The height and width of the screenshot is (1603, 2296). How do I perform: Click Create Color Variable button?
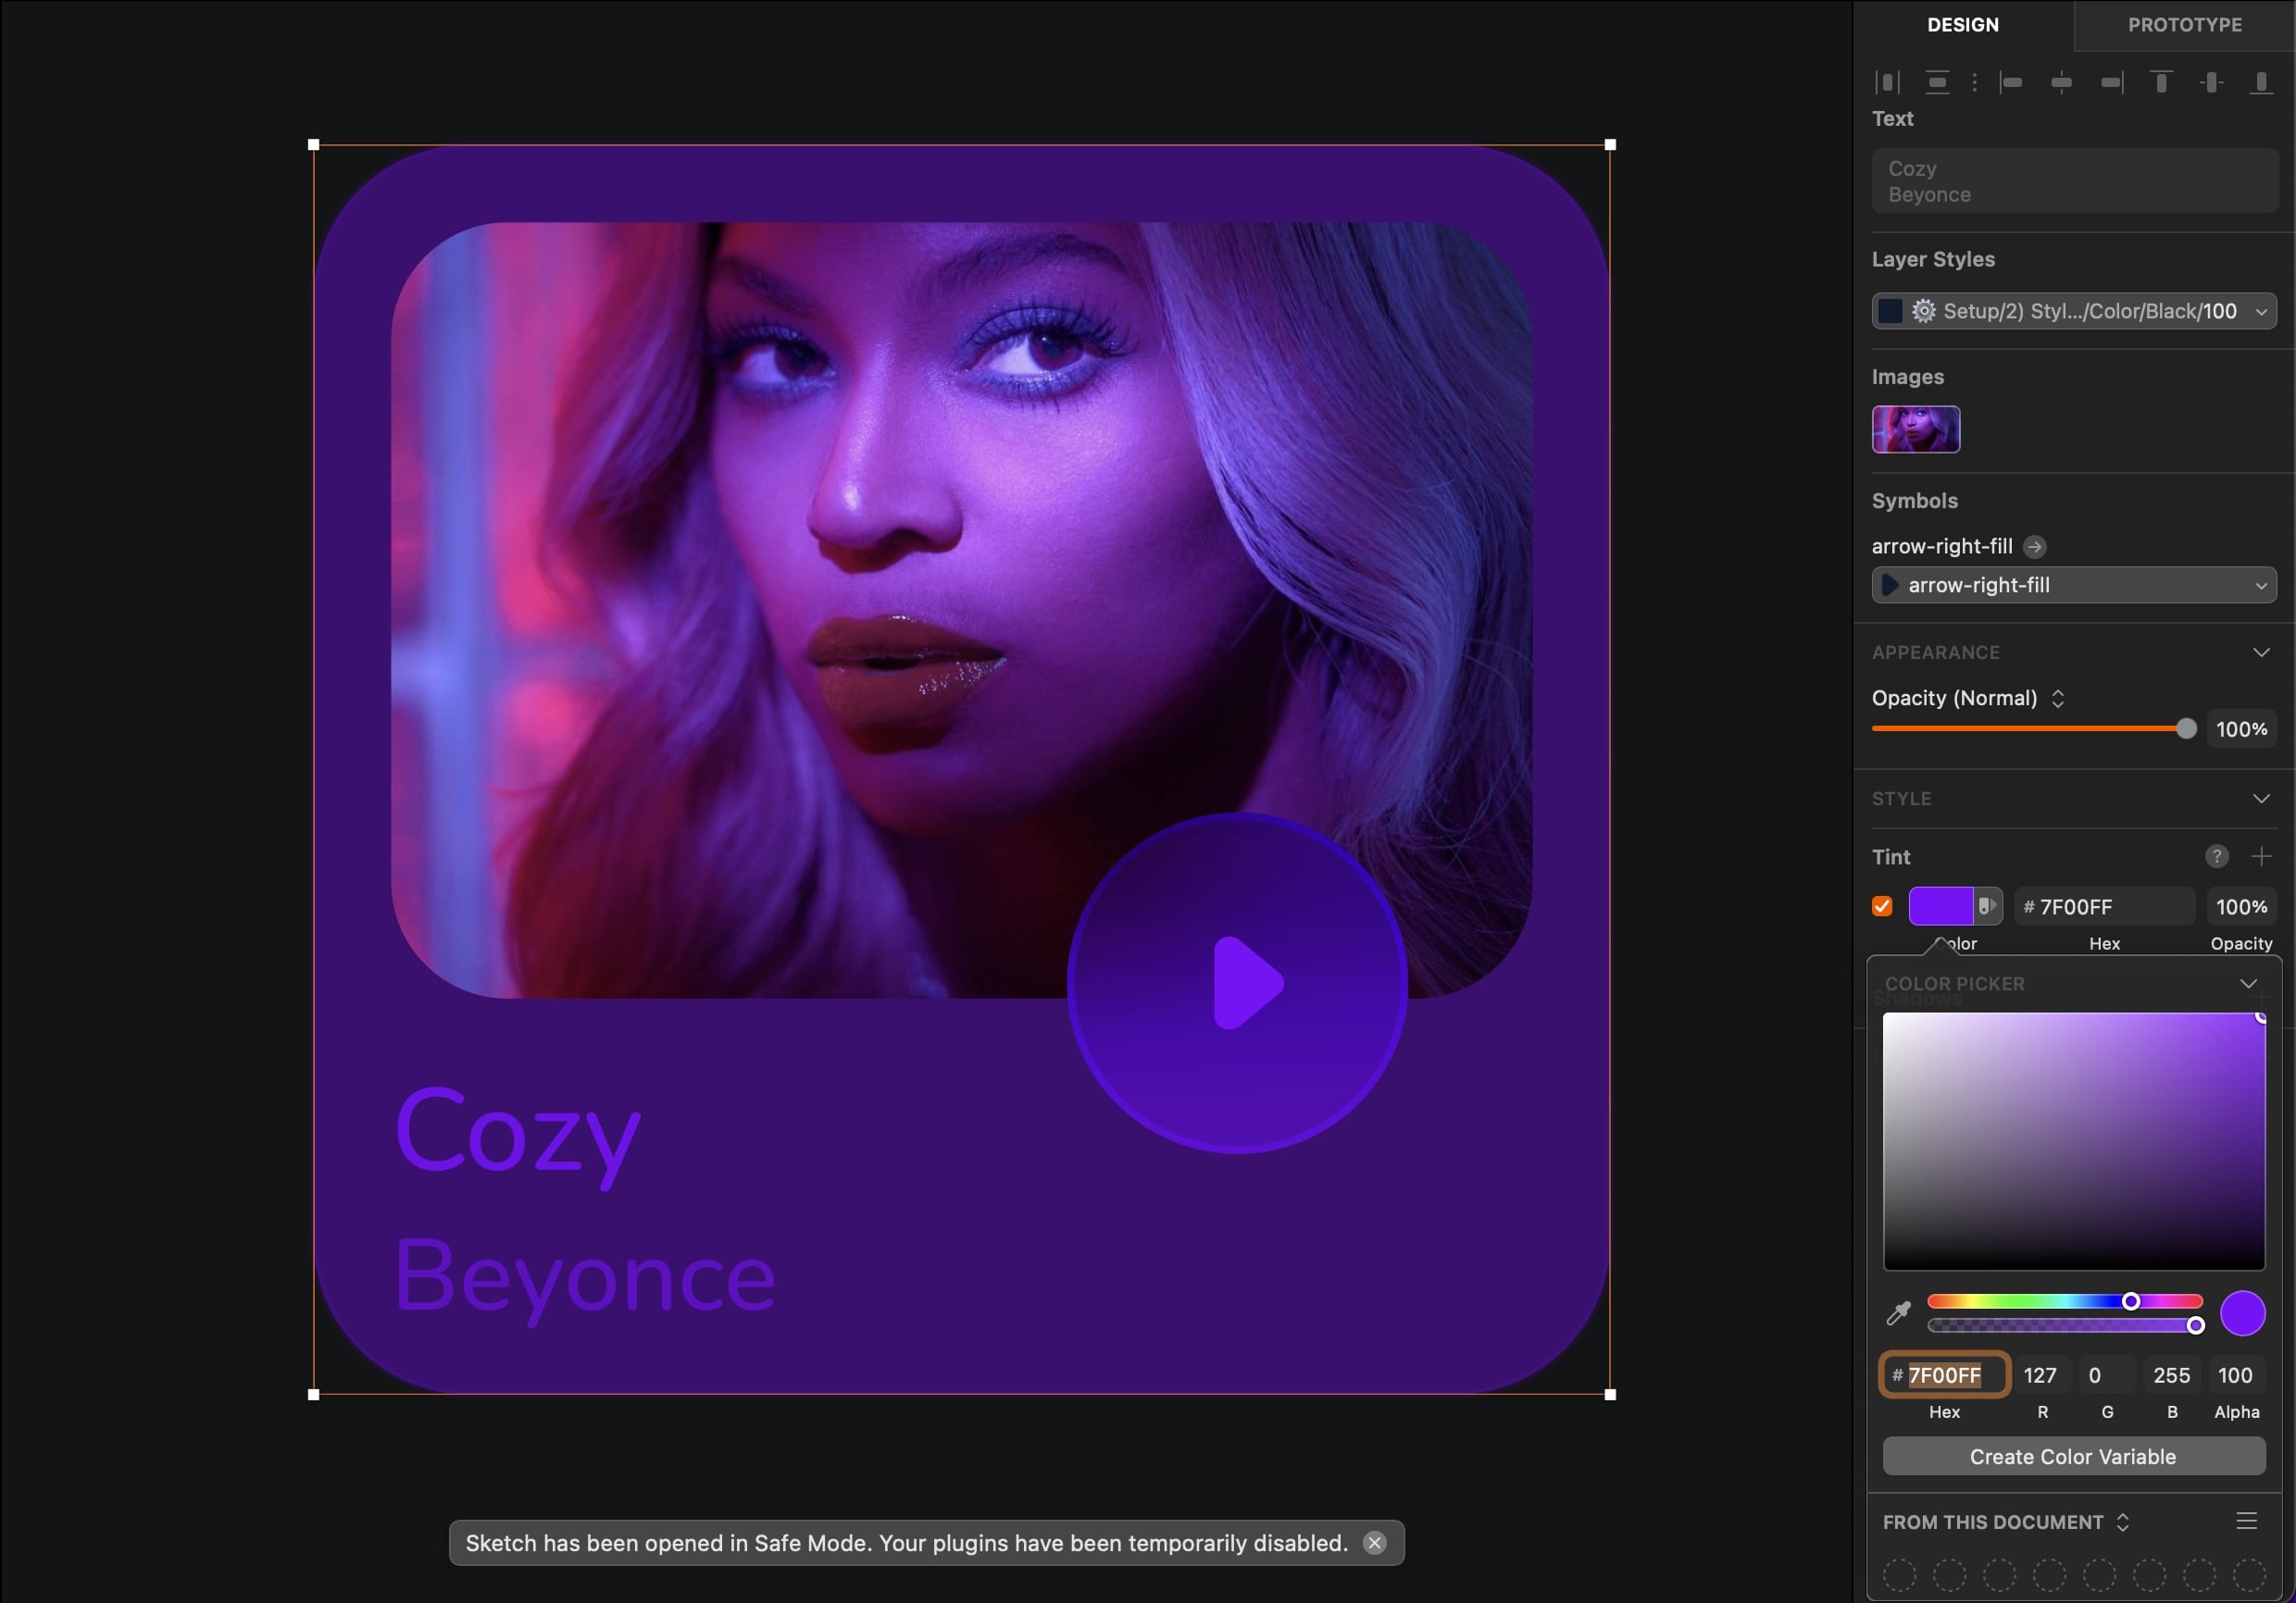coord(2073,1456)
